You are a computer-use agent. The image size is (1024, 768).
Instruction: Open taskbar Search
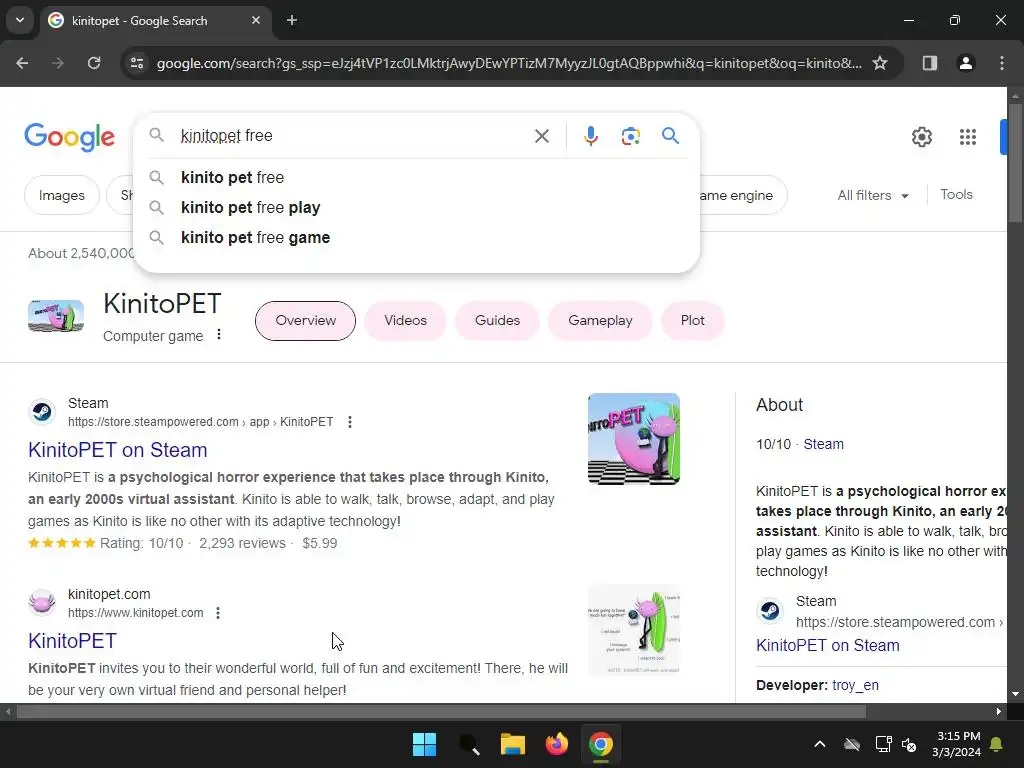[x=469, y=744]
